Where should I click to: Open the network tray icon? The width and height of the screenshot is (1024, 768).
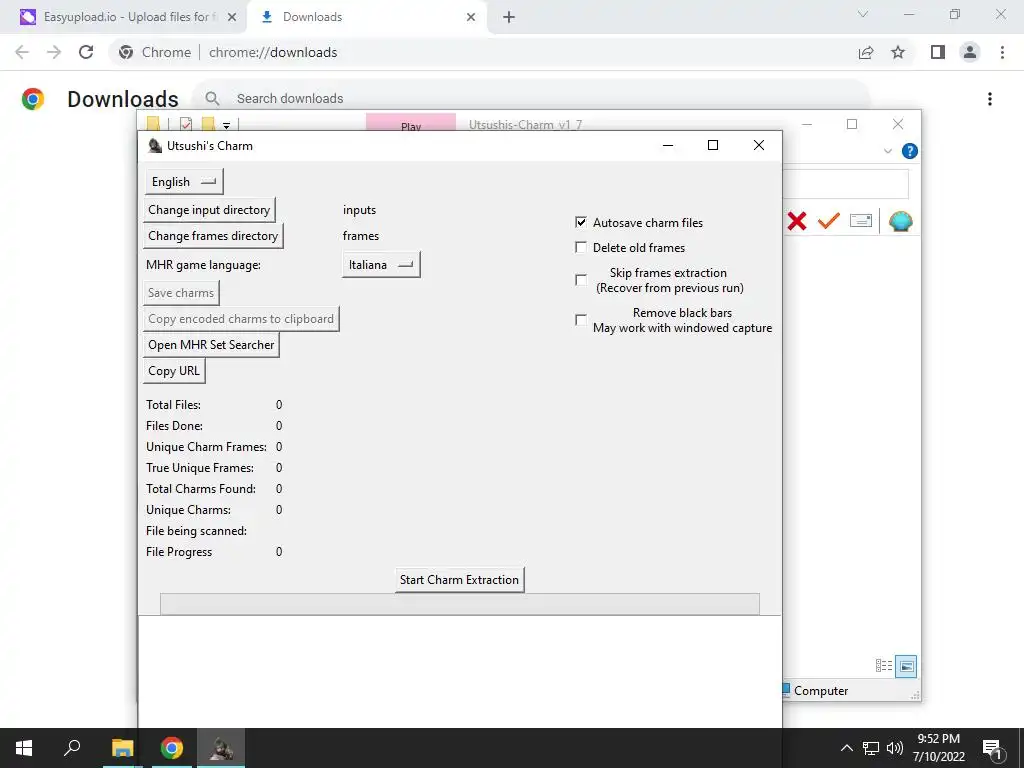(x=871, y=748)
